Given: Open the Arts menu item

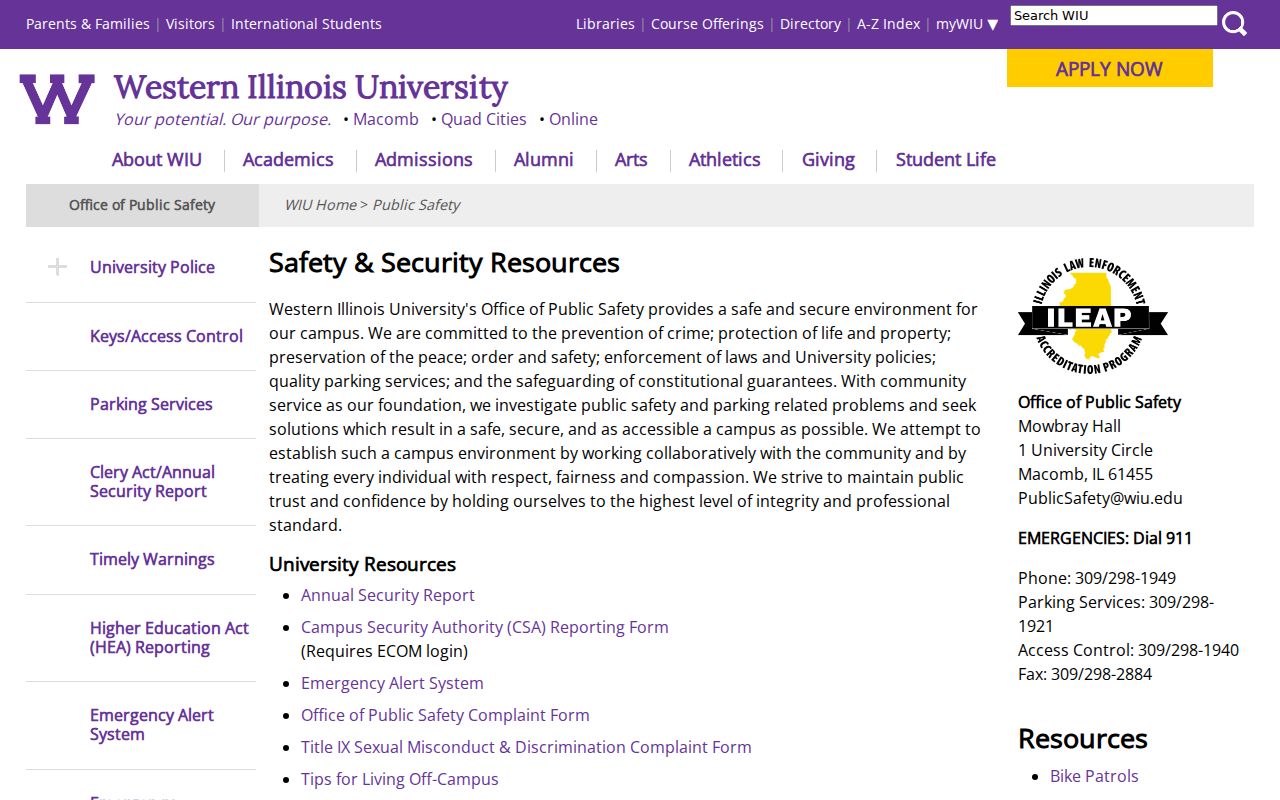Looking at the screenshot, I should click(x=631, y=160).
